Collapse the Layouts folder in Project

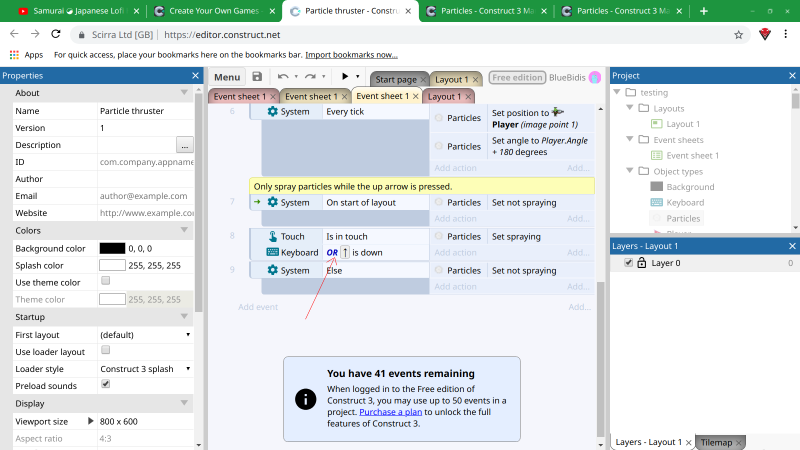[630, 108]
